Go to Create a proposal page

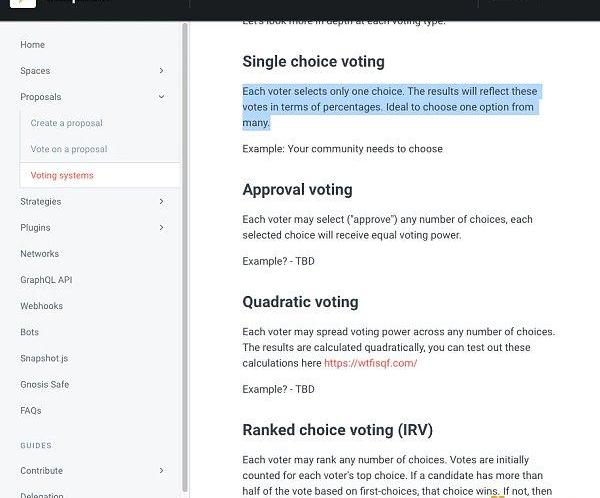point(66,123)
